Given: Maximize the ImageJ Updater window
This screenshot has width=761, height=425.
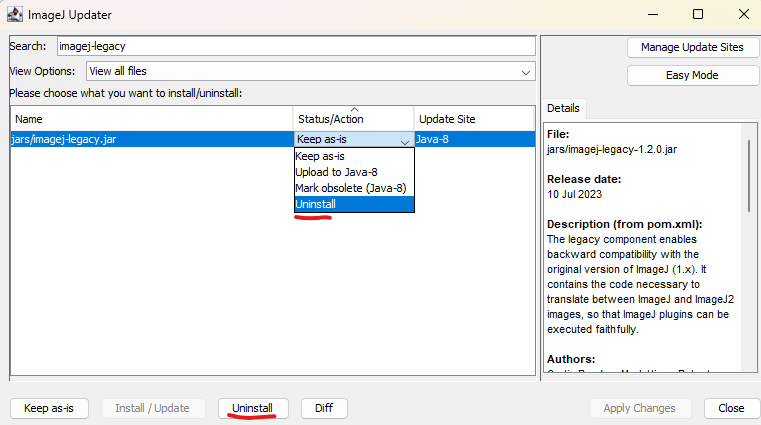Looking at the screenshot, I should pyautogui.click(x=698, y=15).
